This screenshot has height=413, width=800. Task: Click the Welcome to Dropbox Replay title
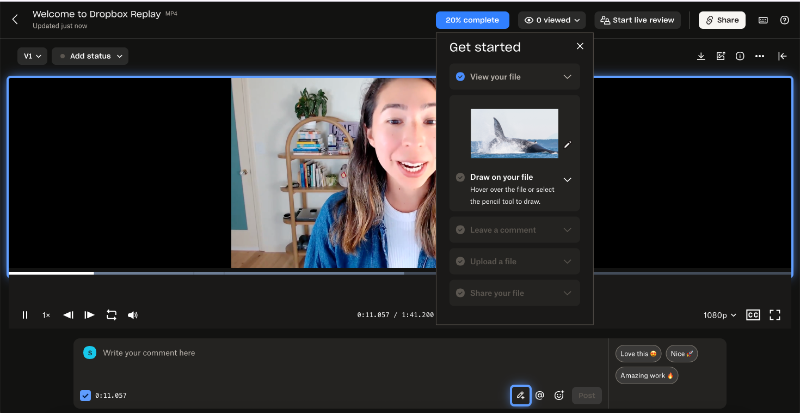pyautogui.click(x=97, y=14)
